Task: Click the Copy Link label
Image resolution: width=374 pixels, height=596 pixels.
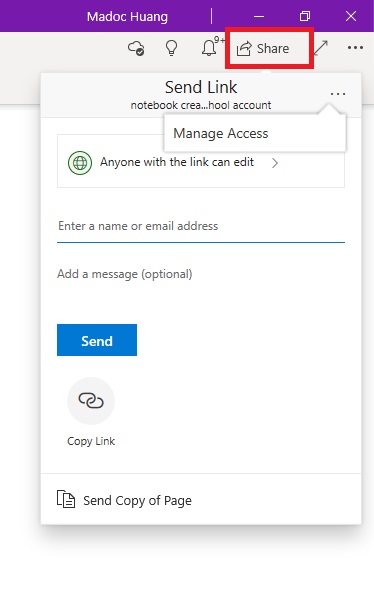Action: click(x=91, y=441)
